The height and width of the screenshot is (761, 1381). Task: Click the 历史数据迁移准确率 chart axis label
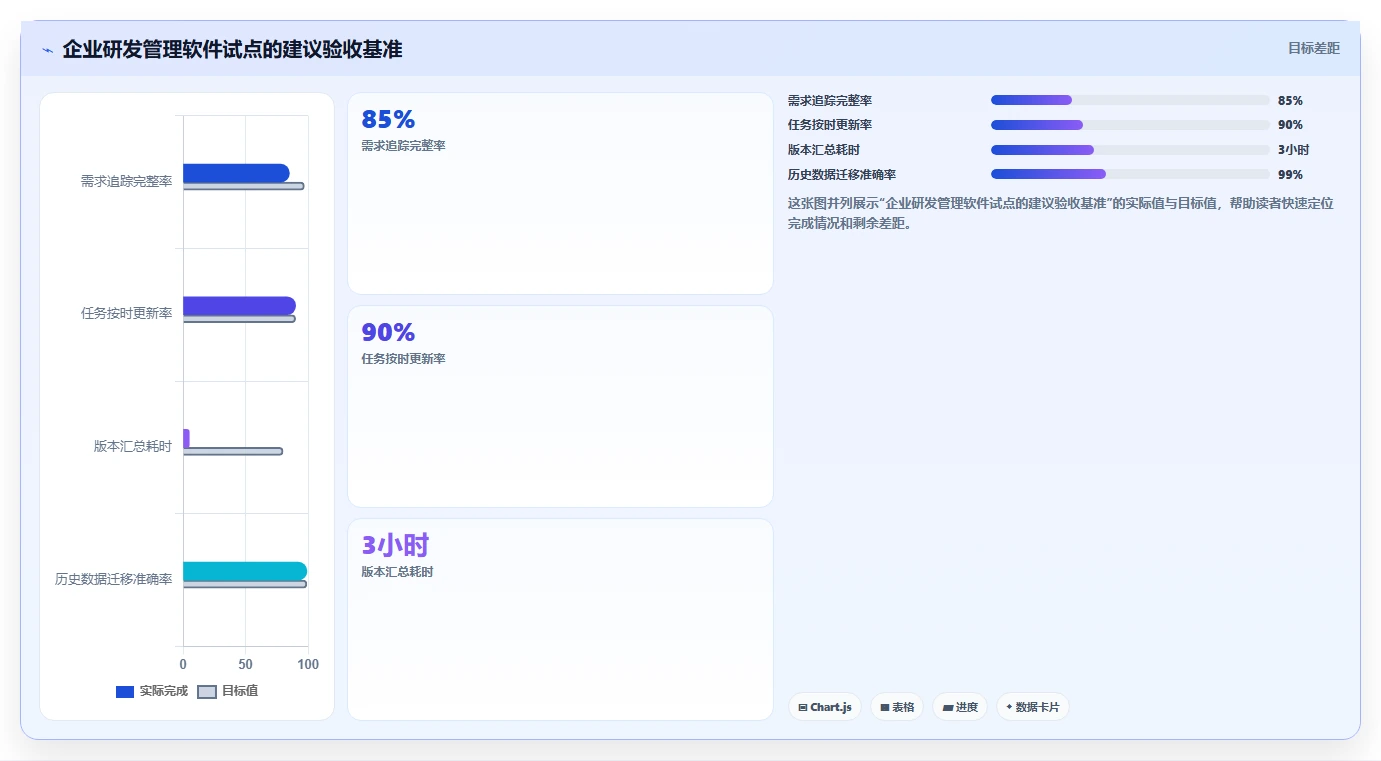[x=113, y=579]
